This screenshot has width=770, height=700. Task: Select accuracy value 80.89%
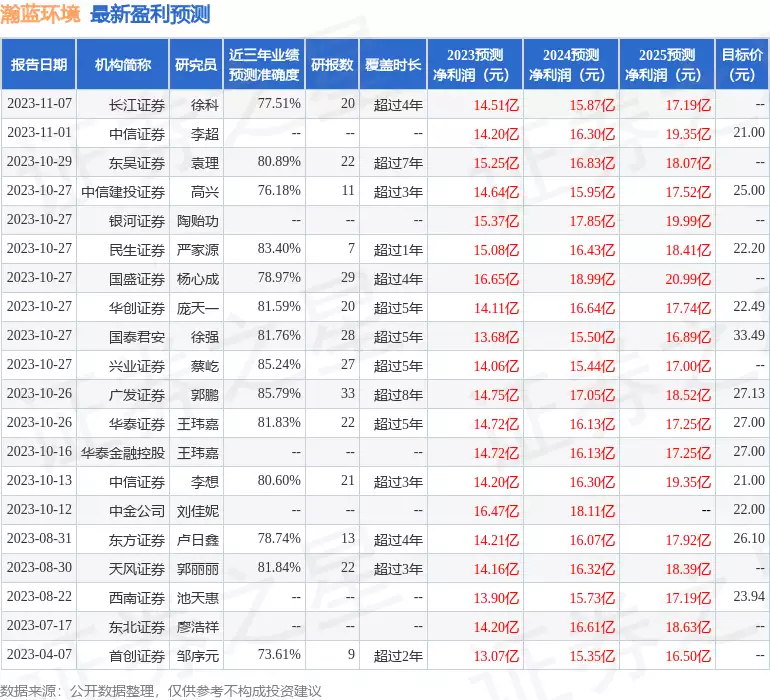point(279,162)
